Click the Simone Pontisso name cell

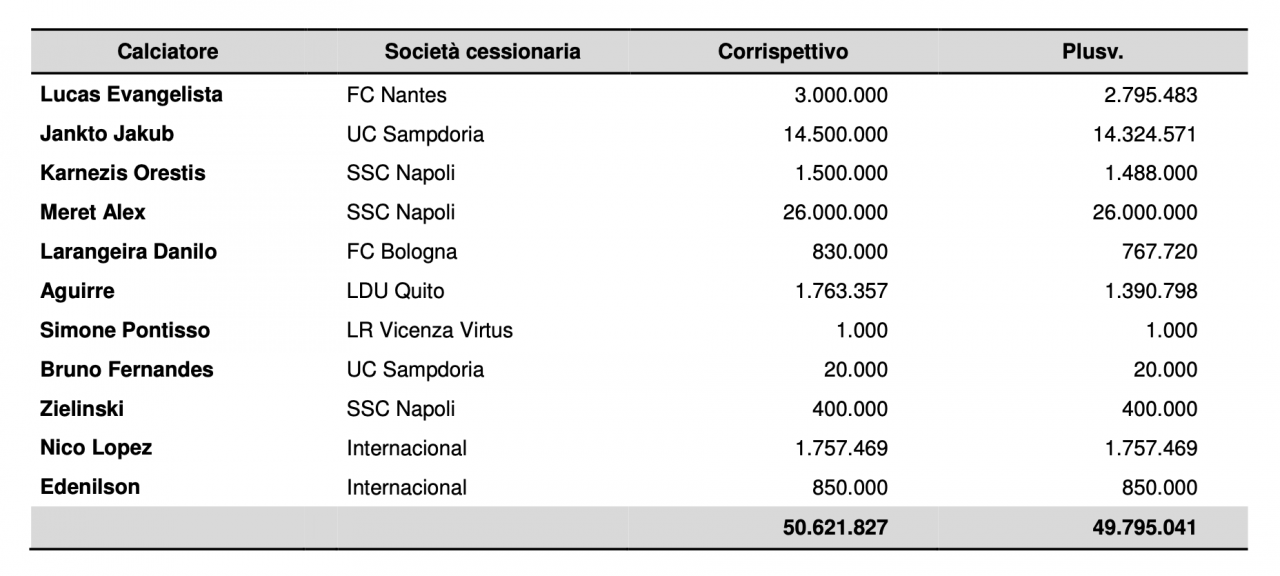125,330
